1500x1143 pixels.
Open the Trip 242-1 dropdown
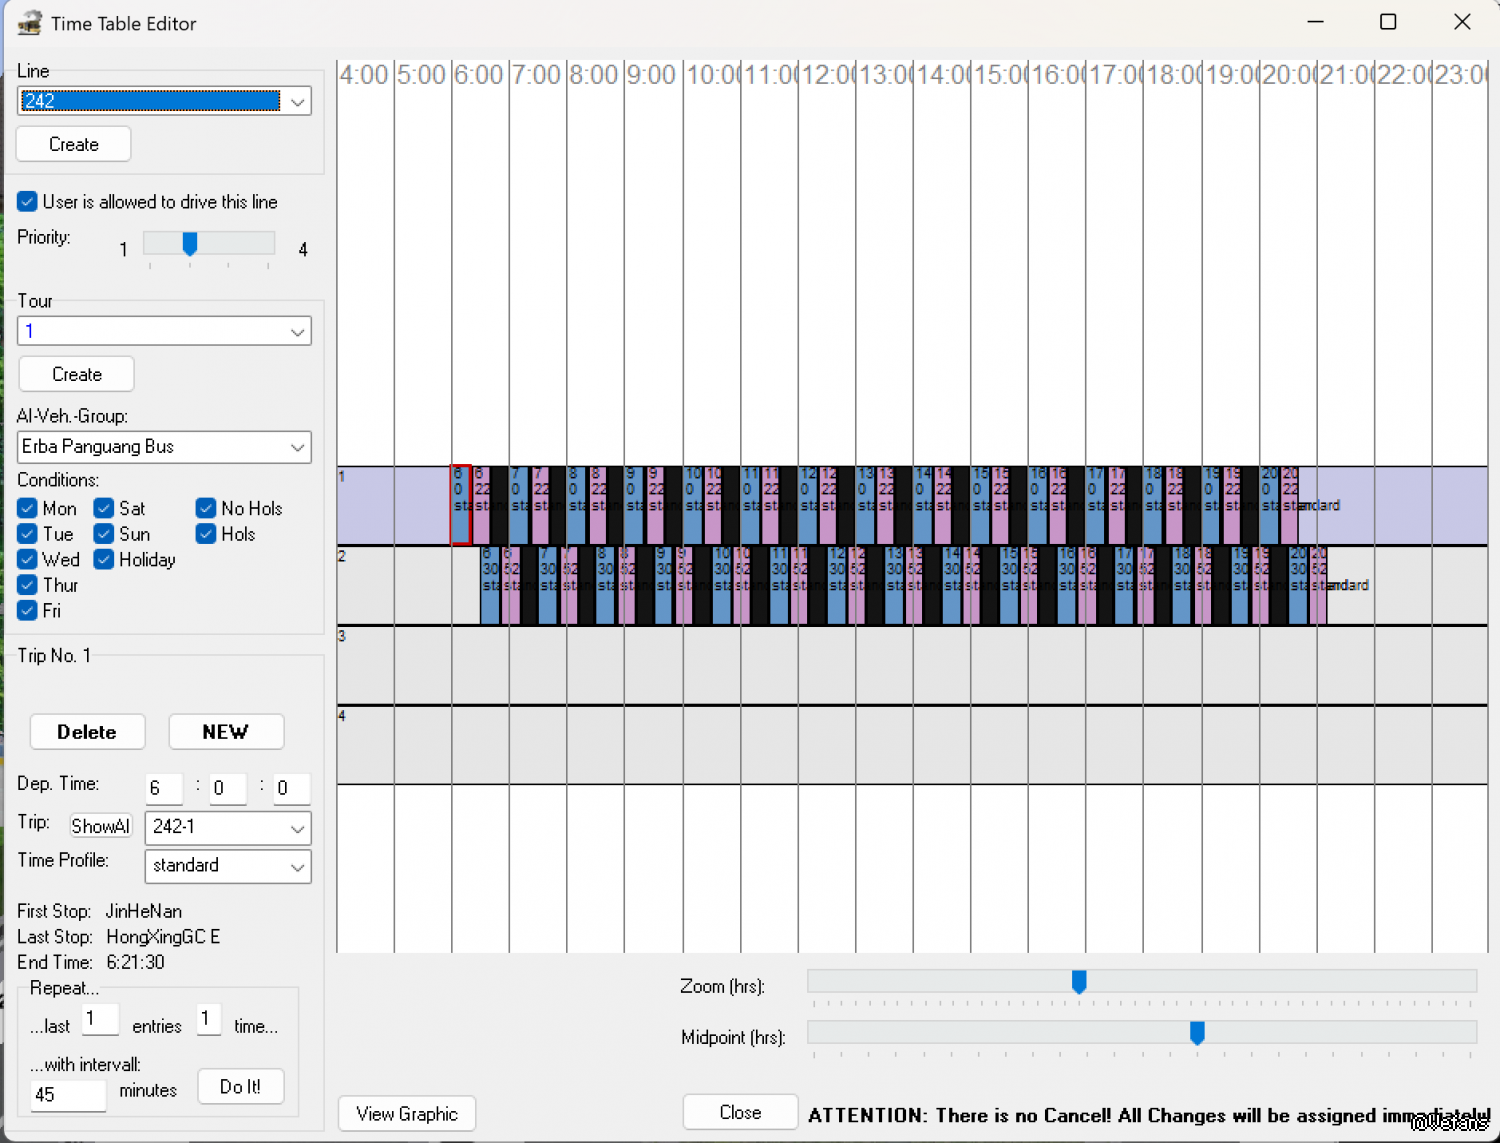[x=297, y=828]
